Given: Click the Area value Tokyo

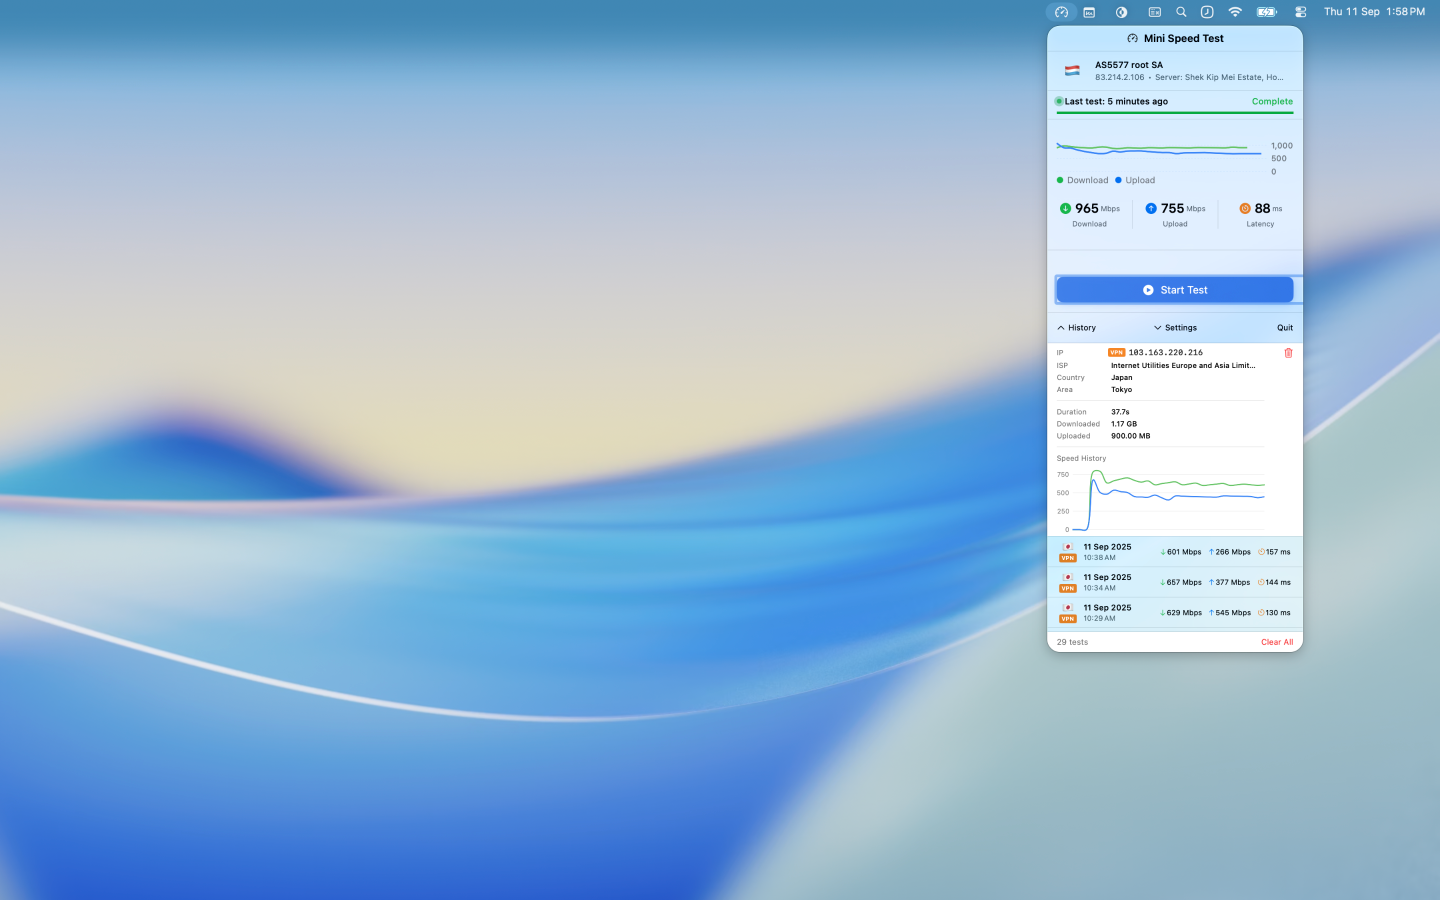Looking at the screenshot, I should (x=1122, y=390).
